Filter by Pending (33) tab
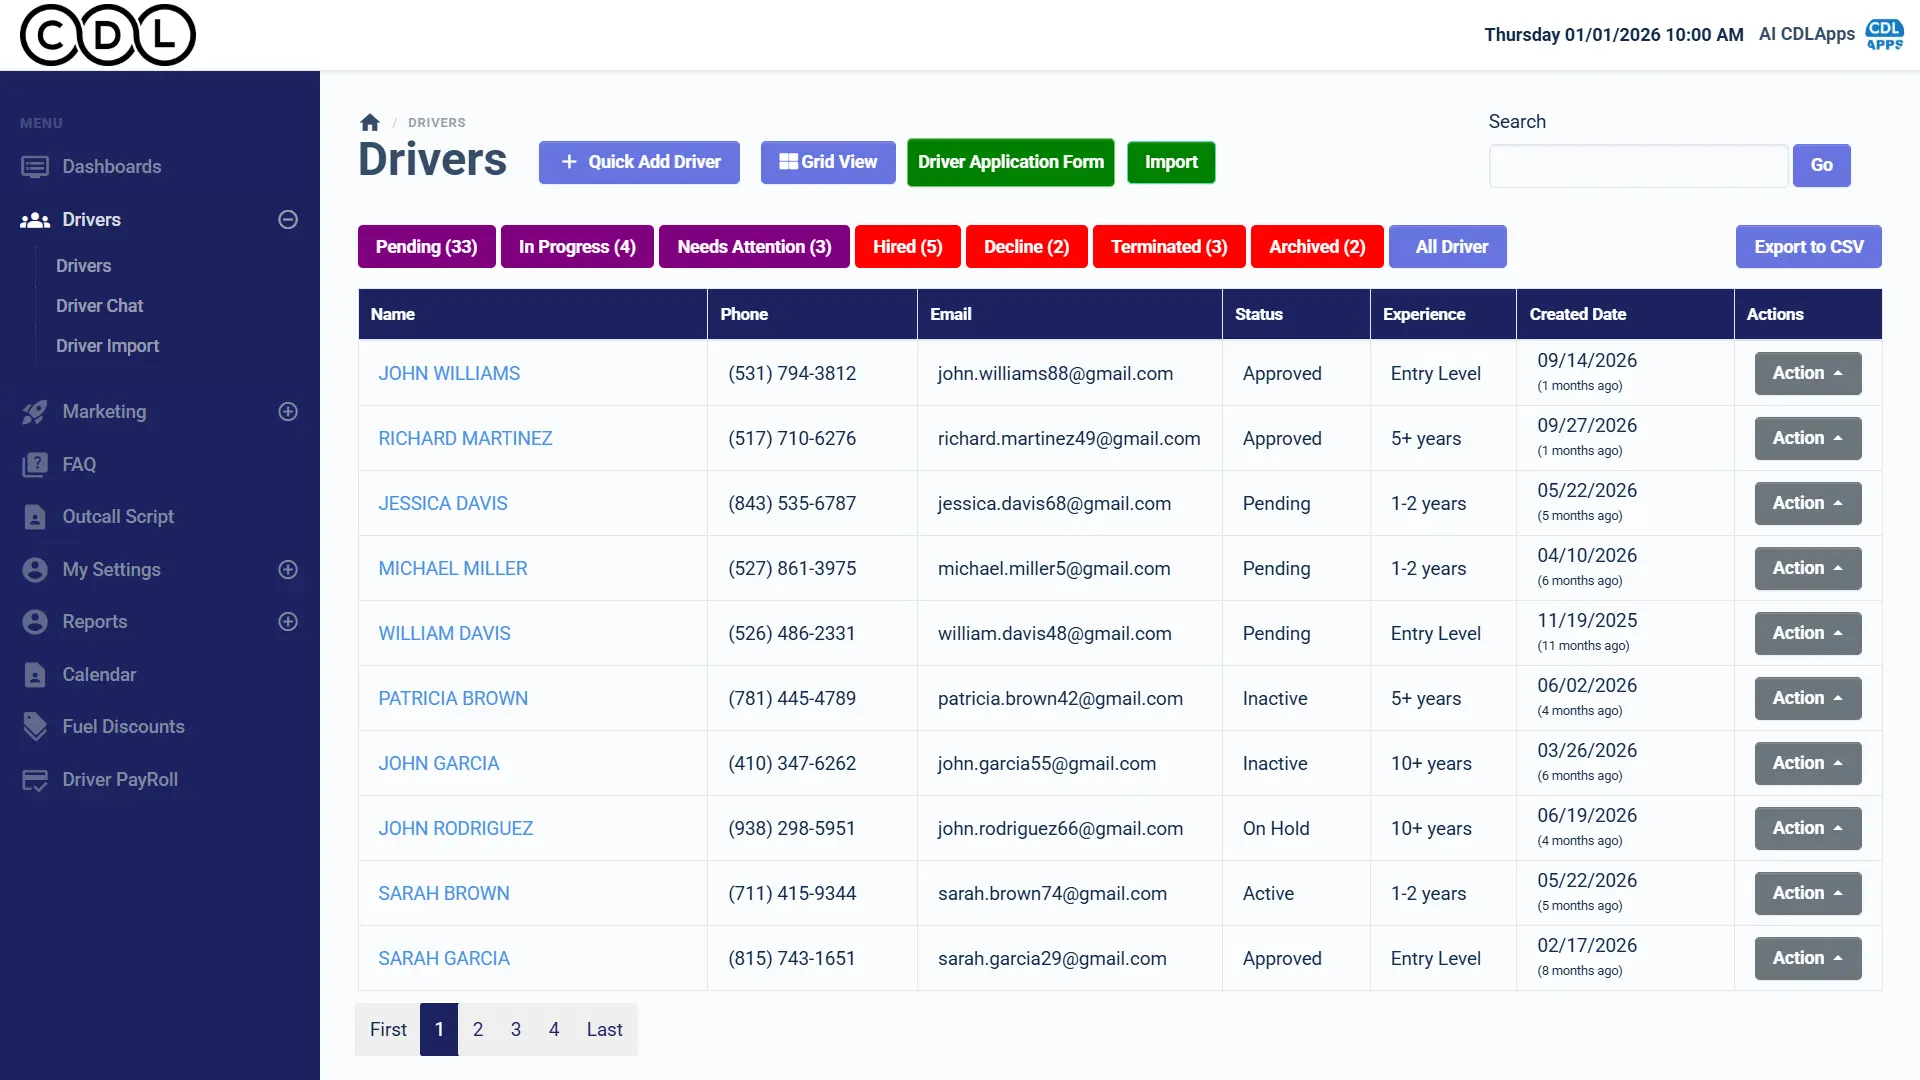Image resolution: width=1920 pixels, height=1080 pixels. pos(427,247)
